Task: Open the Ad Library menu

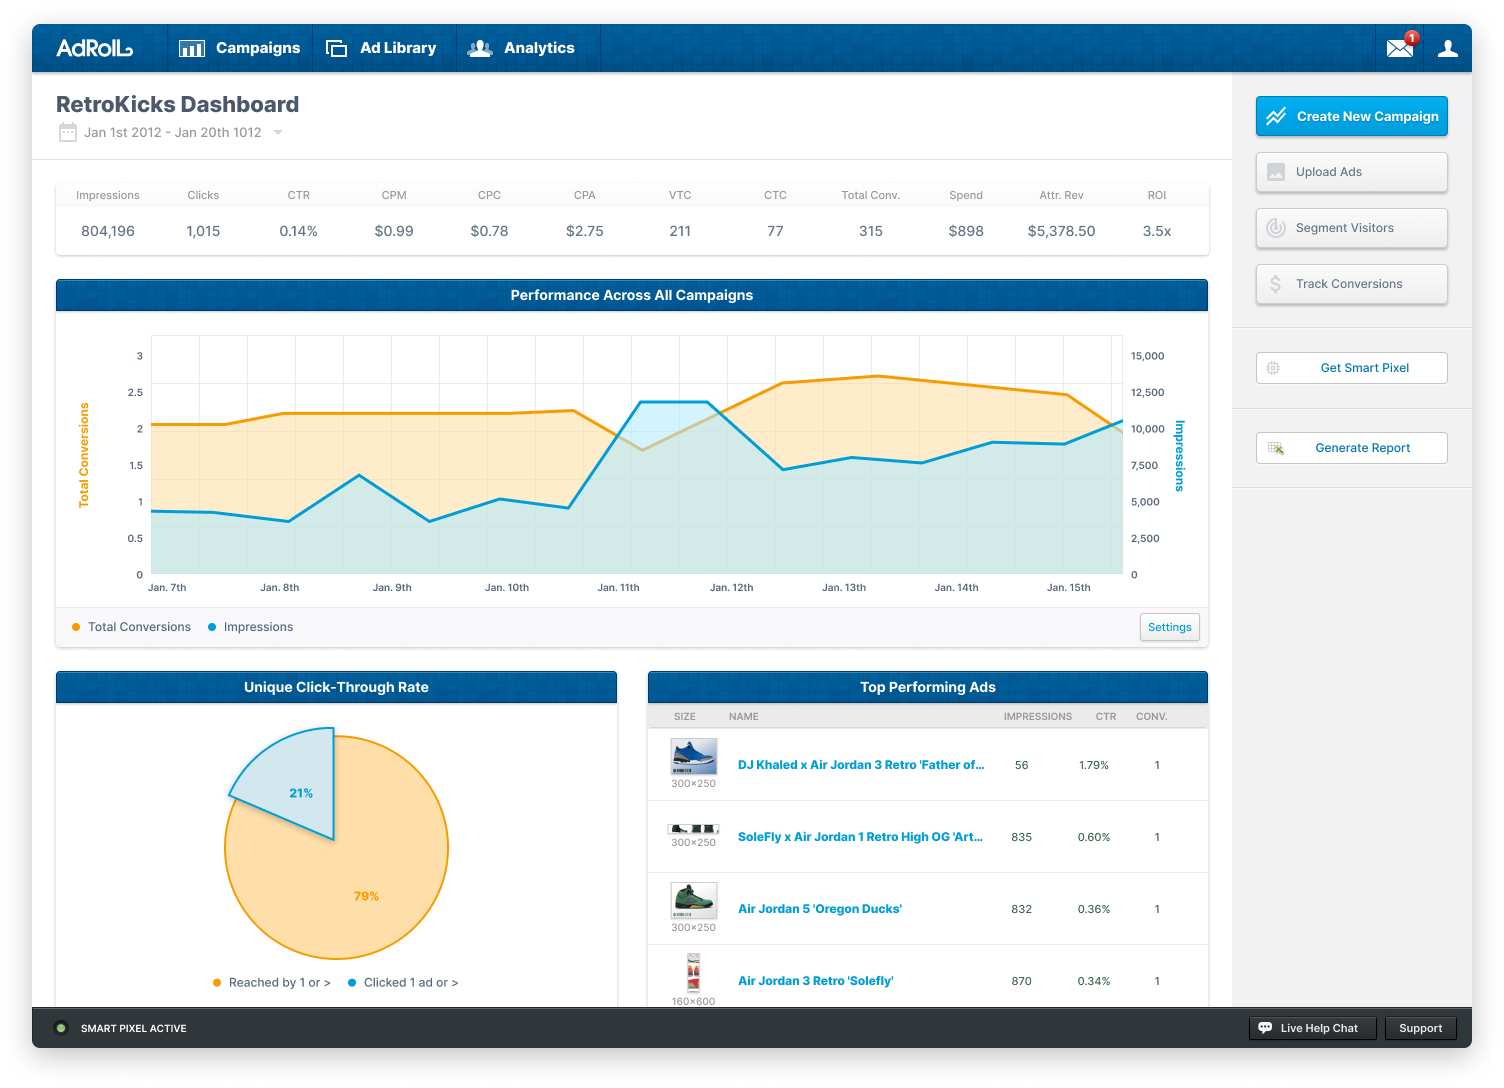Action: tap(382, 48)
